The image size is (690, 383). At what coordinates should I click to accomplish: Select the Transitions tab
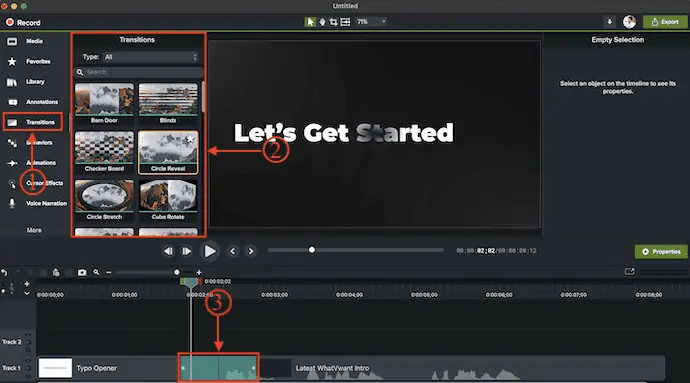click(32, 122)
